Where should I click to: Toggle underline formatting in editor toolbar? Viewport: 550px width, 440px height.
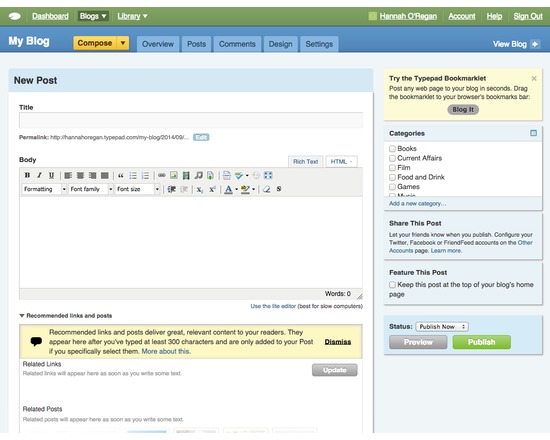[51, 175]
